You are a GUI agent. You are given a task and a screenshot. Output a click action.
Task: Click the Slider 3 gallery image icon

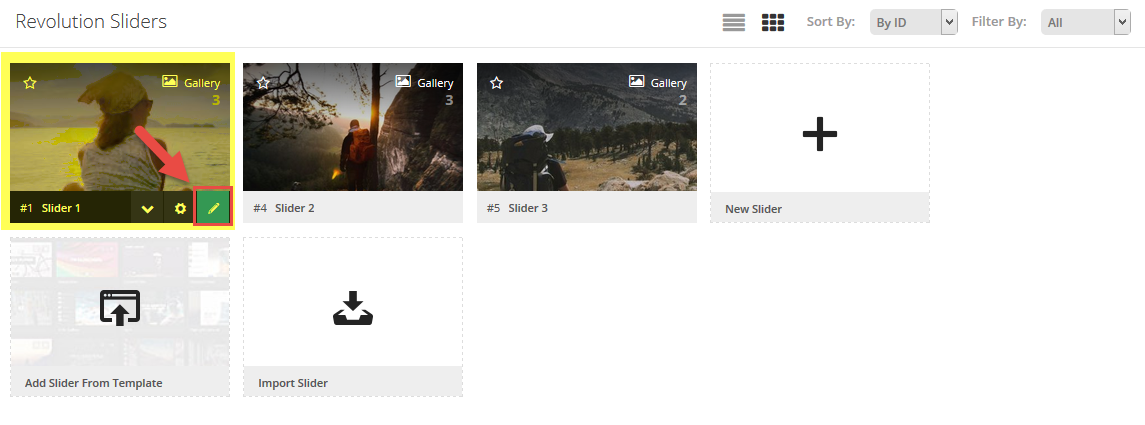(637, 82)
